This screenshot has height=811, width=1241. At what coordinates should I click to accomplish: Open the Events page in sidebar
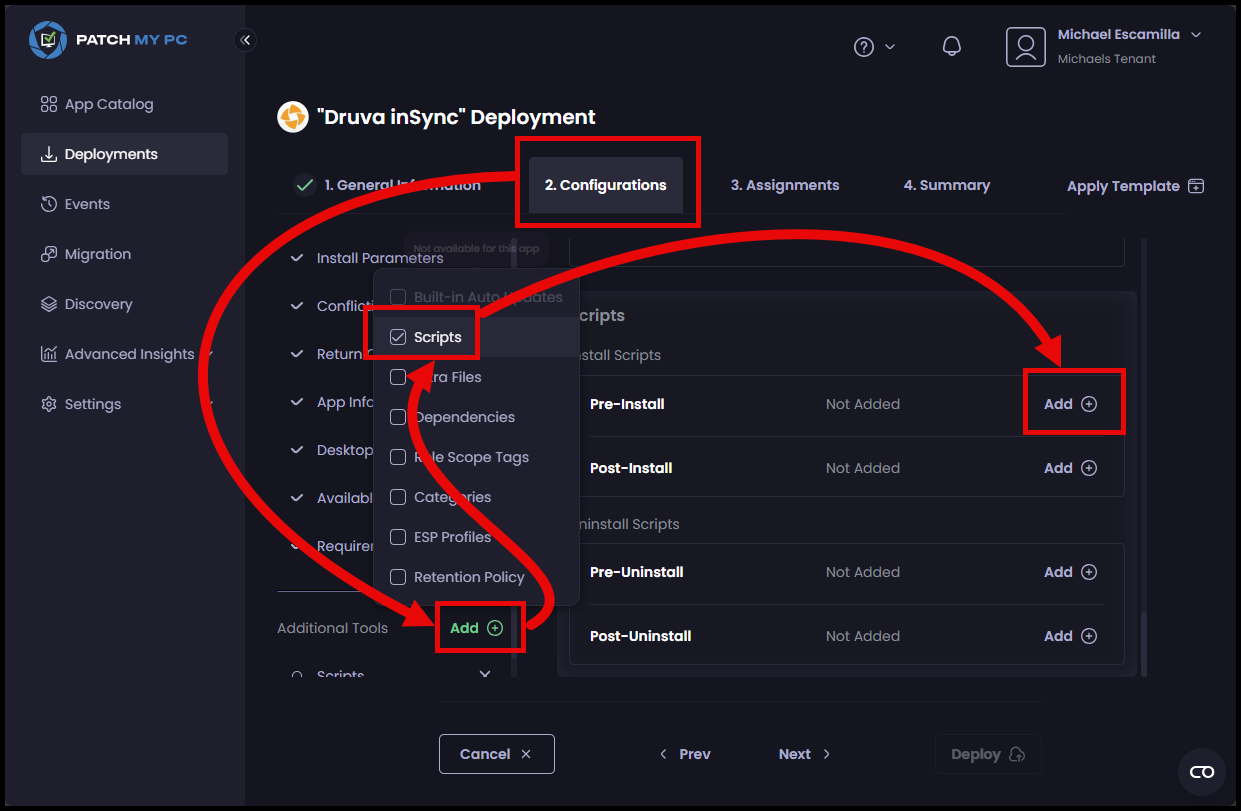(124, 204)
